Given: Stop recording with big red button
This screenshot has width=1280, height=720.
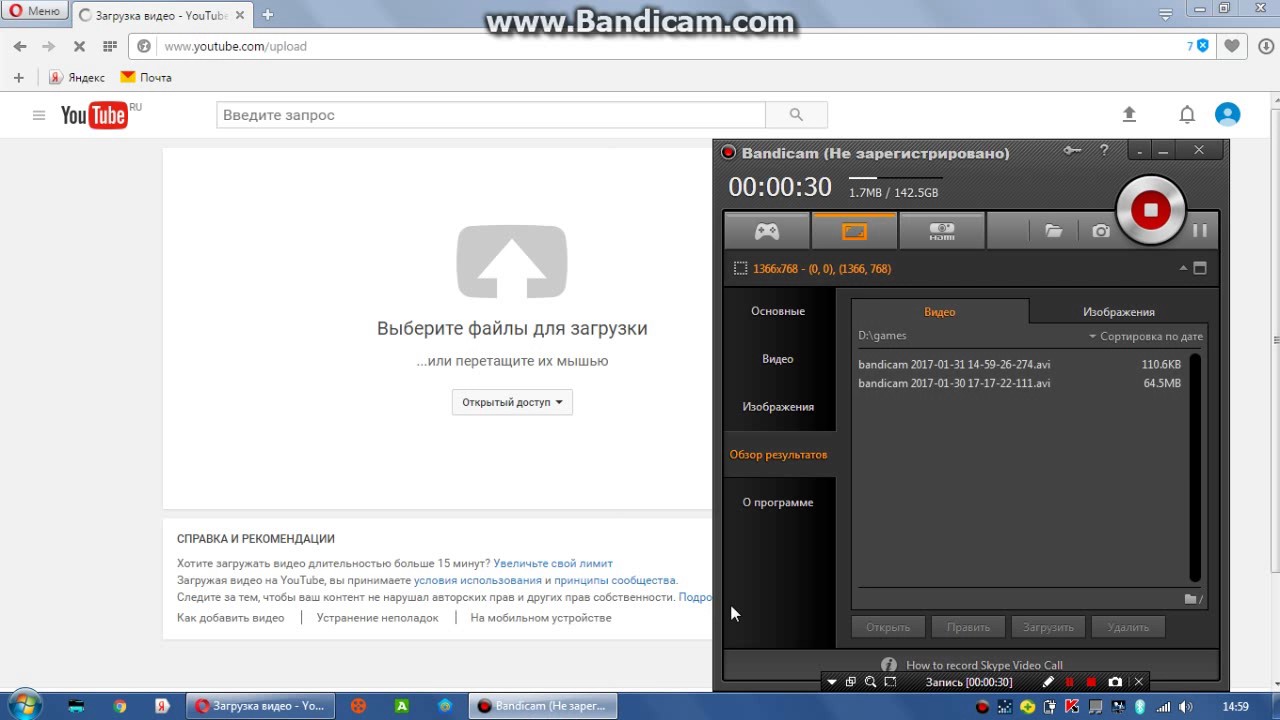Looking at the screenshot, I should click(x=1150, y=210).
